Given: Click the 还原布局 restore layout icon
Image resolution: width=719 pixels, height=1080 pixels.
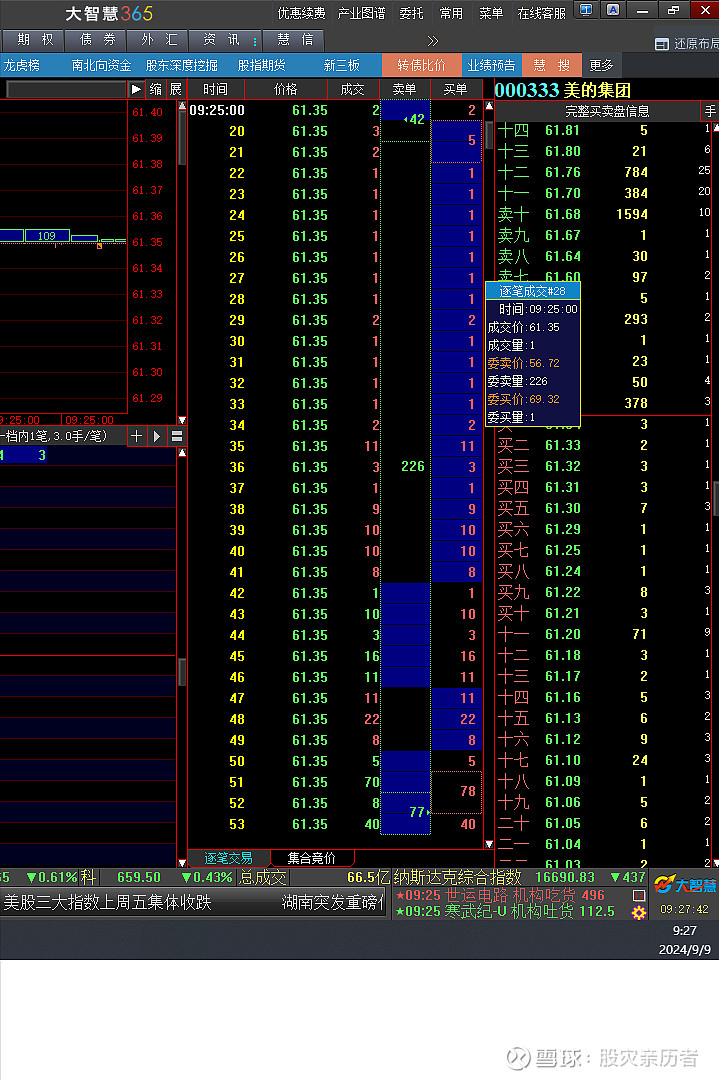Looking at the screenshot, I should click(662, 44).
